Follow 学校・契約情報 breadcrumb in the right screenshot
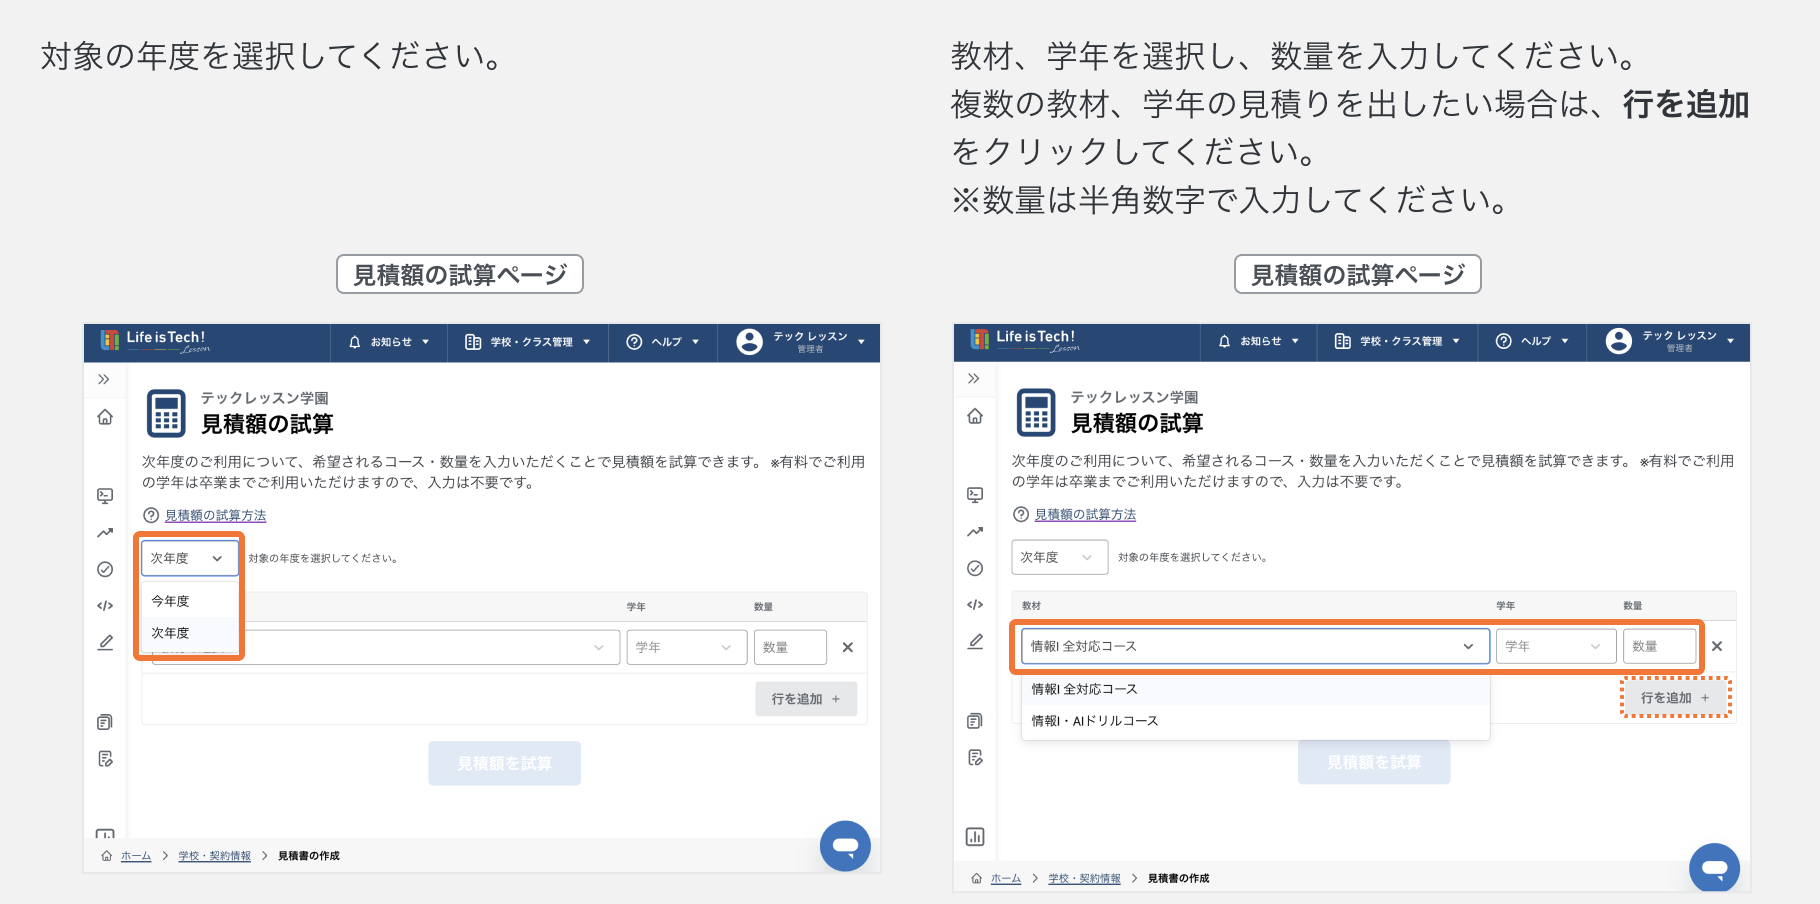Viewport: 1820px width, 904px height. [1085, 879]
